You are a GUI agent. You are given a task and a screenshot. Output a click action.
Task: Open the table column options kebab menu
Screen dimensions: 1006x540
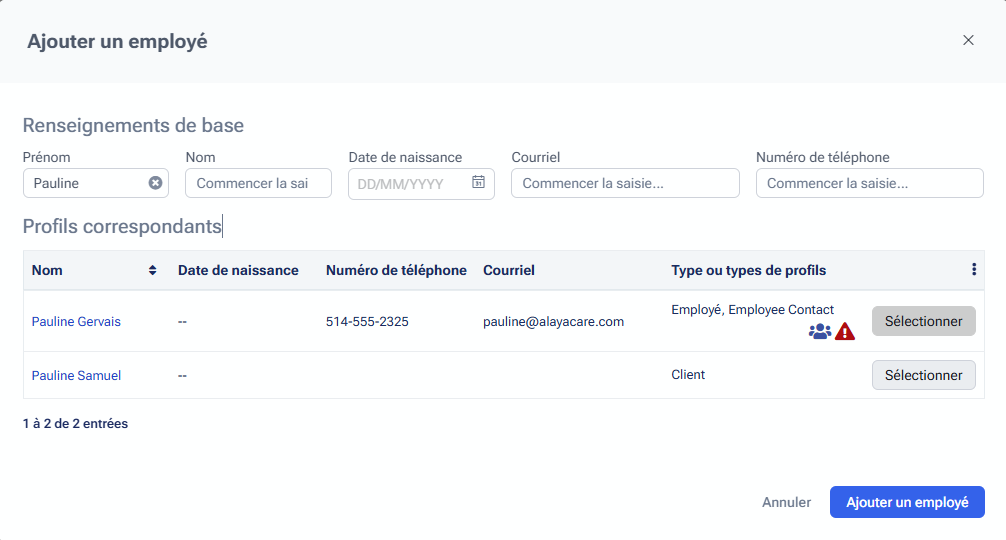(x=974, y=270)
